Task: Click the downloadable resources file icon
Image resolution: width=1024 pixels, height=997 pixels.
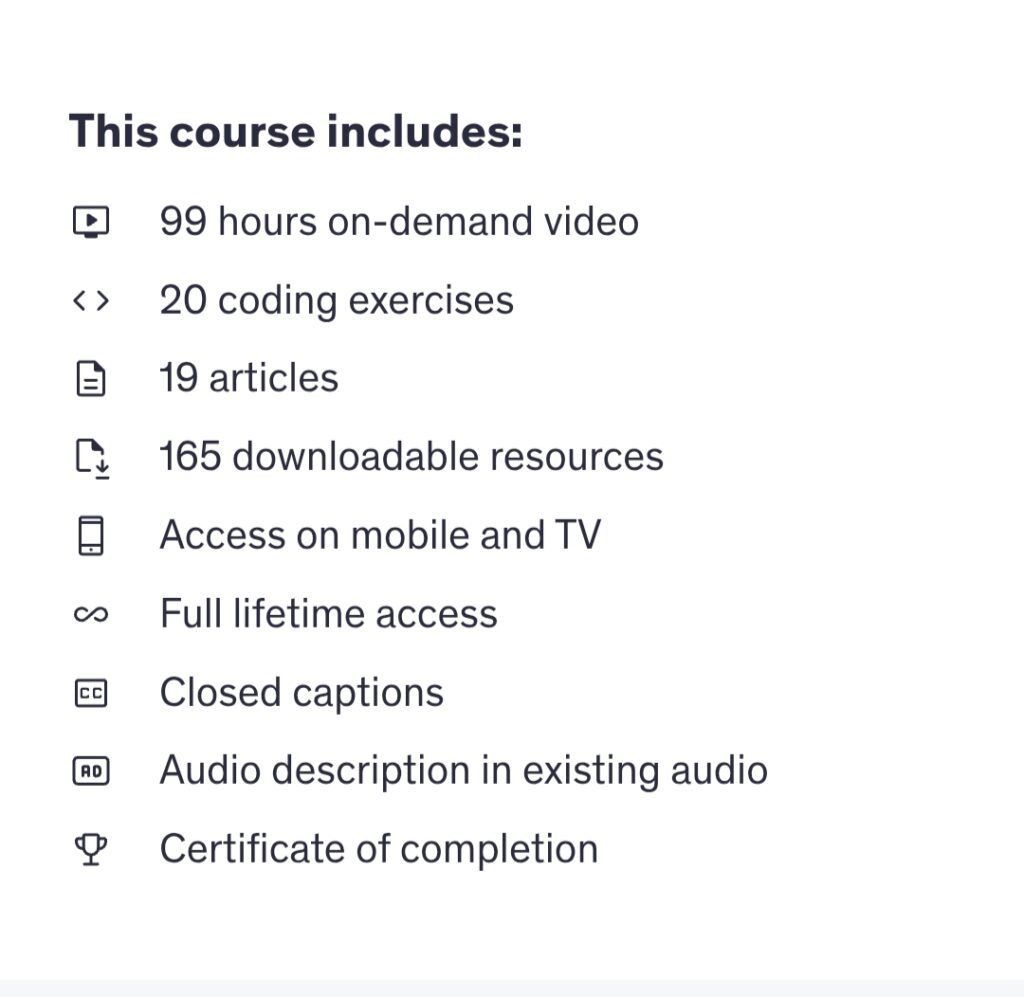Action: point(92,458)
